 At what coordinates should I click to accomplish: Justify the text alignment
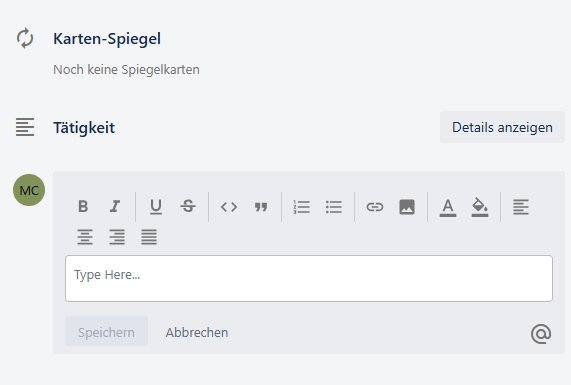pos(149,237)
